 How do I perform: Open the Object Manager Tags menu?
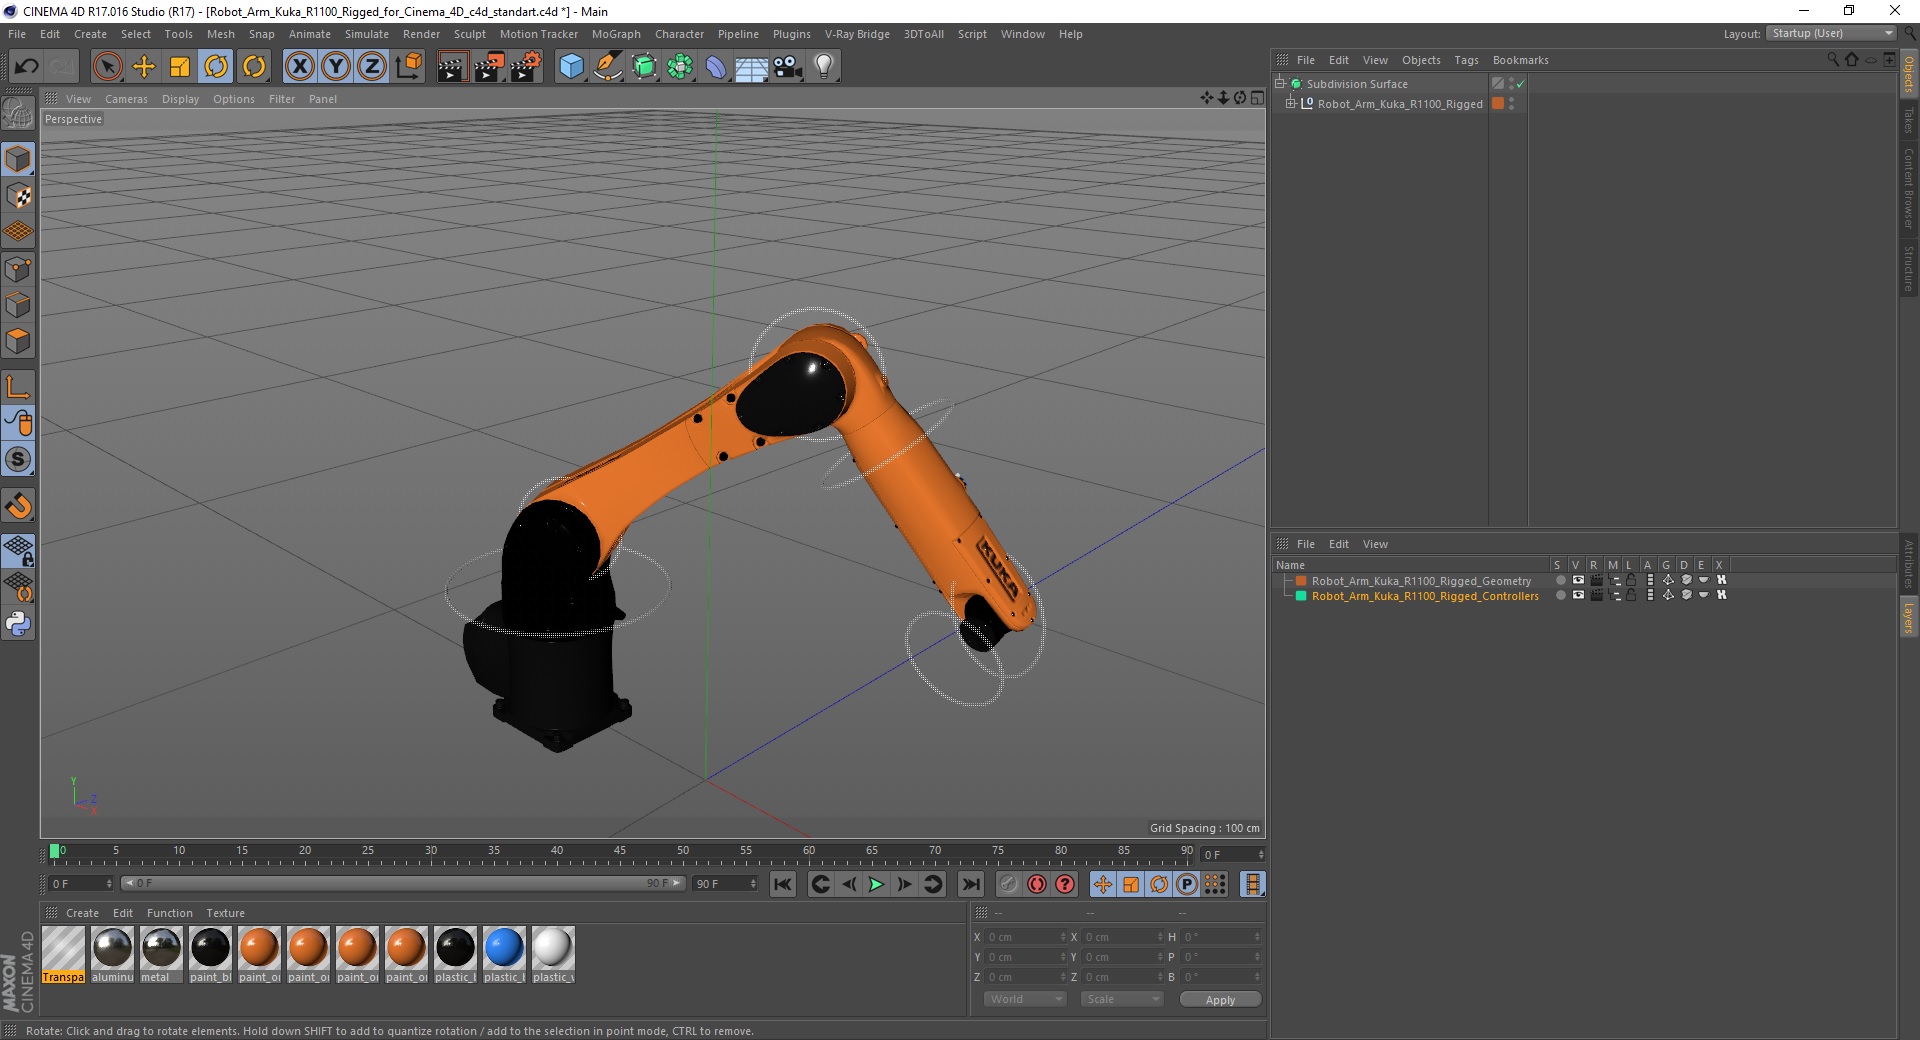coord(1466,60)
